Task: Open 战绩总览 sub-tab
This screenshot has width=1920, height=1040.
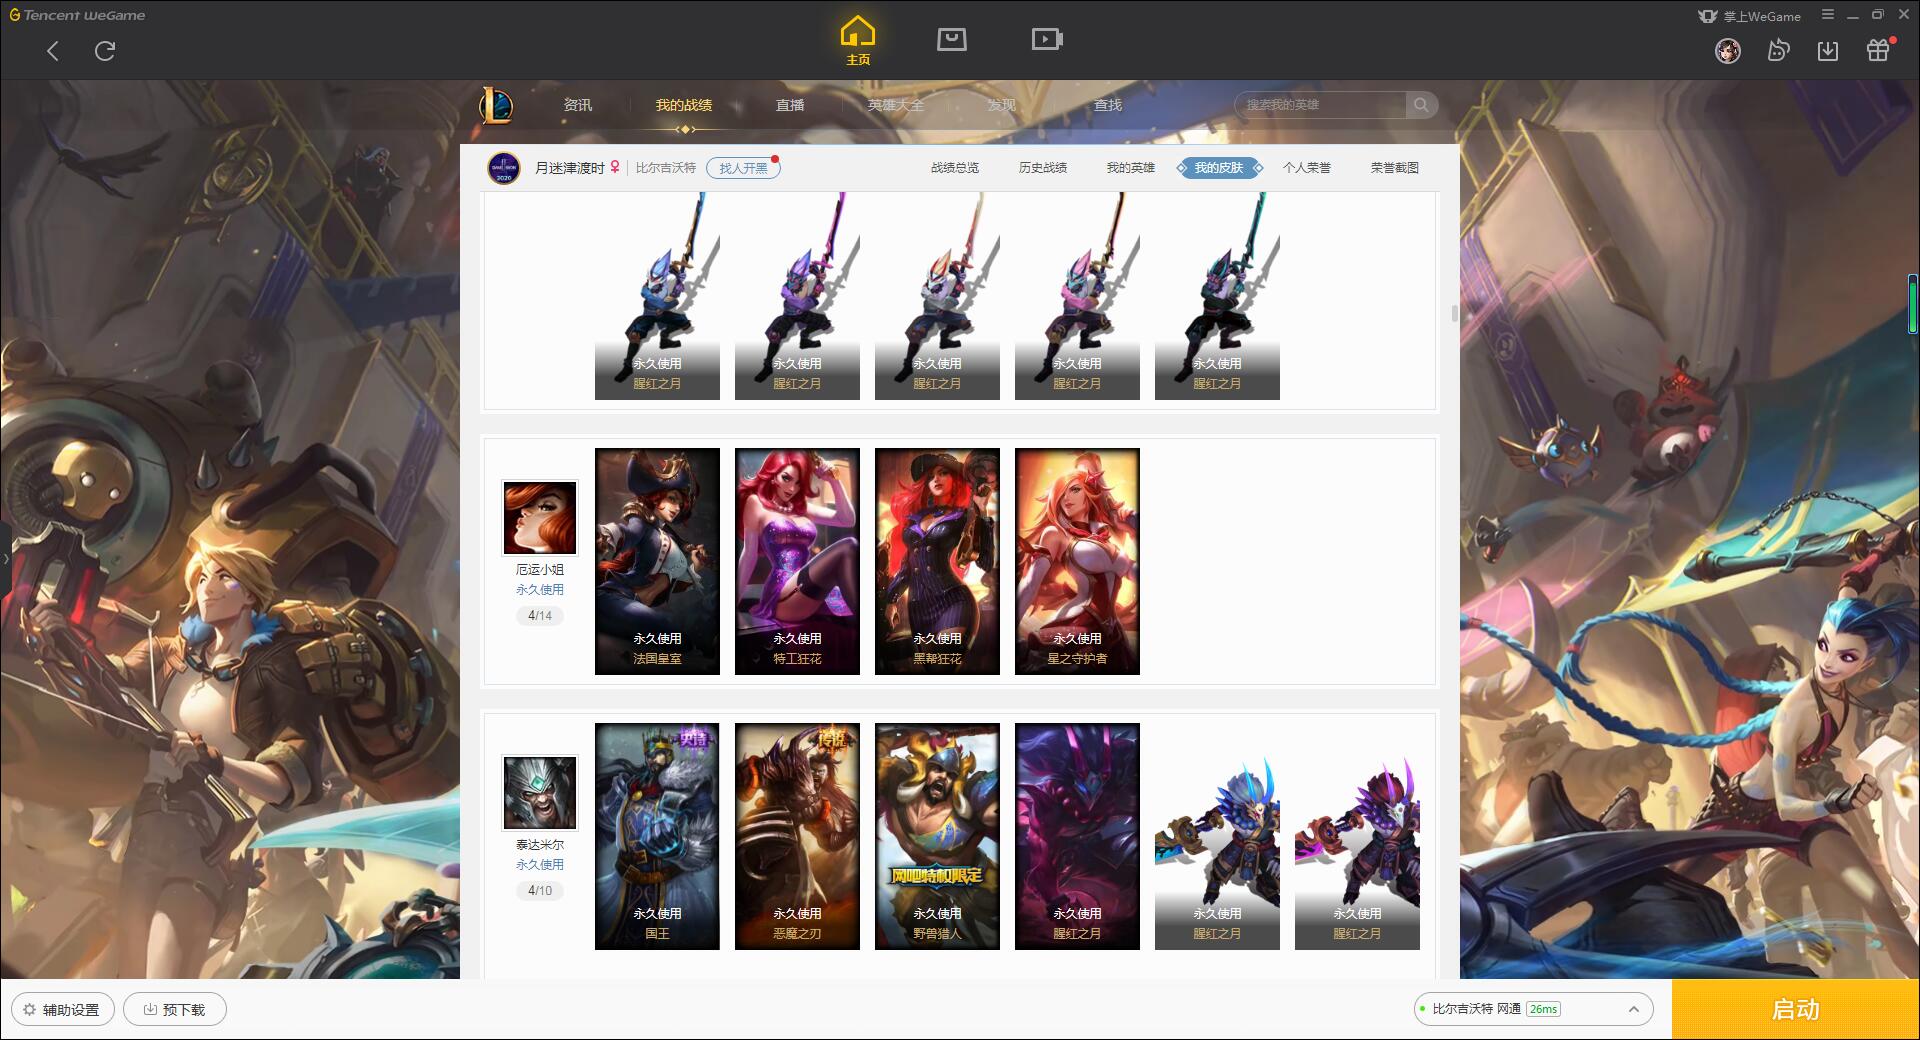Action: point(955,168)
